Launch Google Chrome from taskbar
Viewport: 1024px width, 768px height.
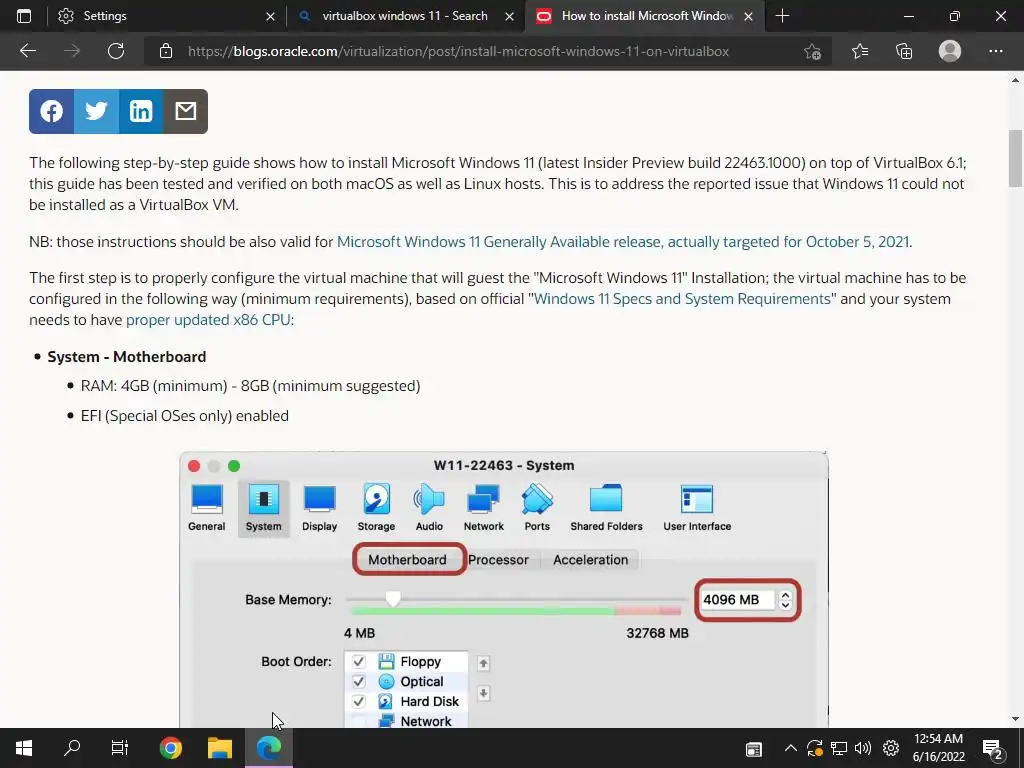point(170,748)
